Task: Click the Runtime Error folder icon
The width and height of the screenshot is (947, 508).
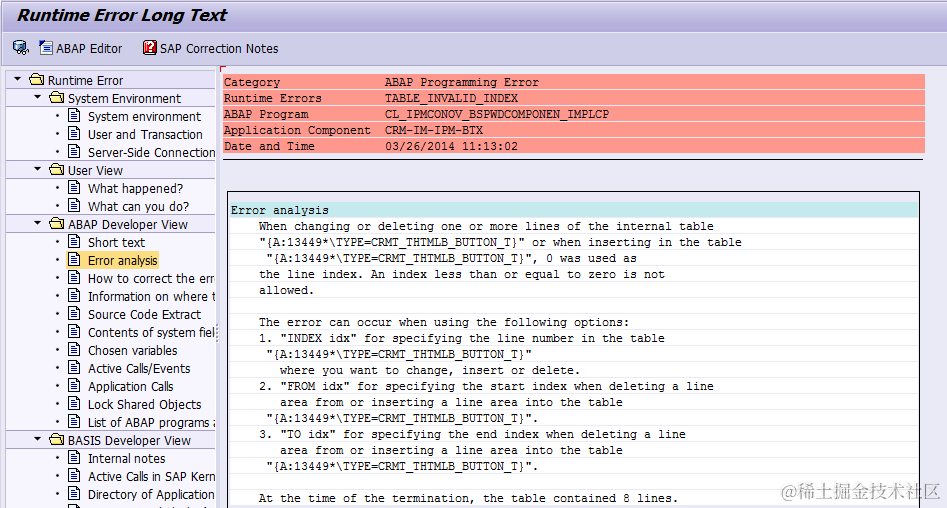Action: pos(37,80)
